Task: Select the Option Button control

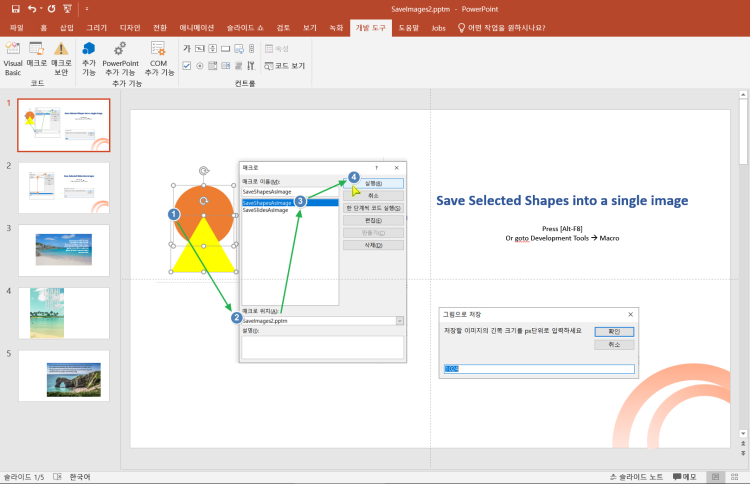Action: [199, 66]
